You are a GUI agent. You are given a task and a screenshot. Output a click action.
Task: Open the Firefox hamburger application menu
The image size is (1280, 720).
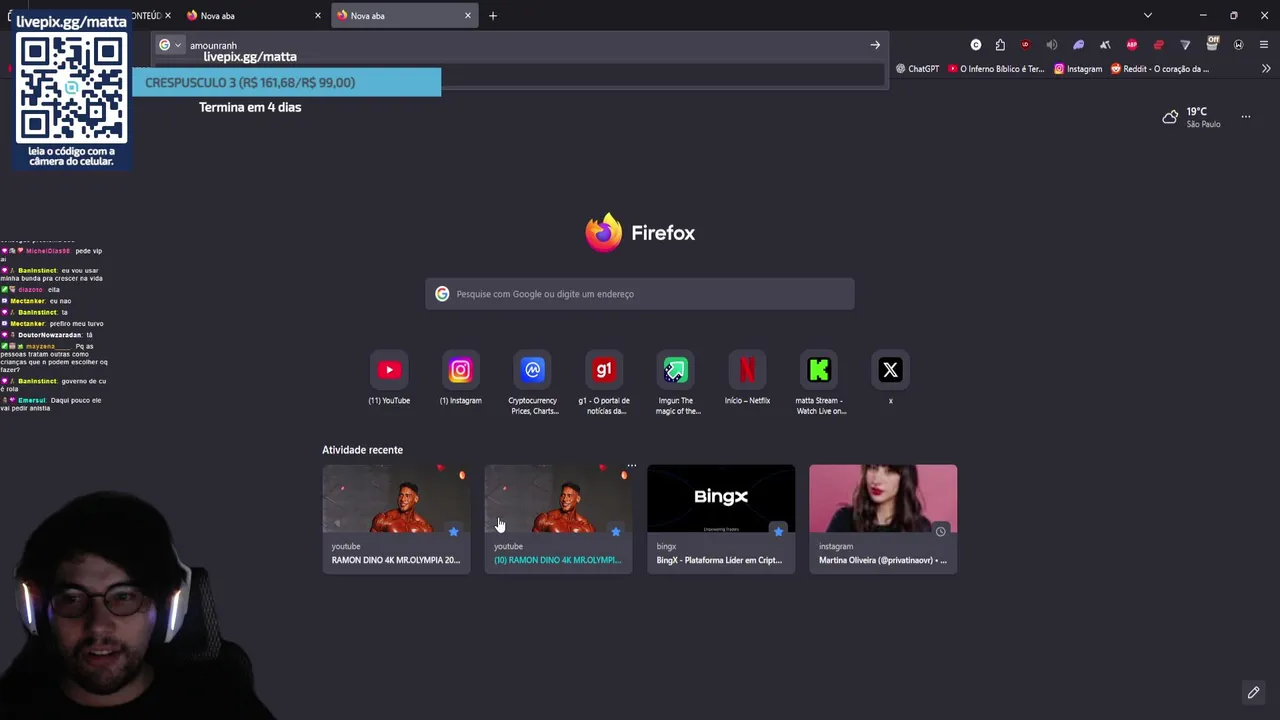tap(1264, 45)
